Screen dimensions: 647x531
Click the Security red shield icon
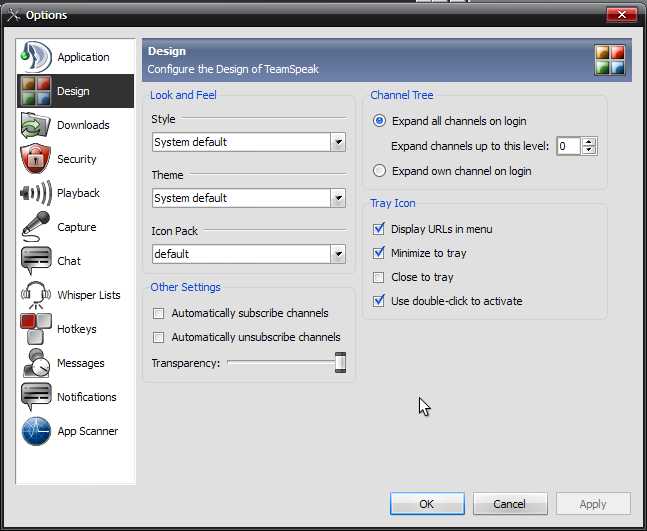coord(35,159)
